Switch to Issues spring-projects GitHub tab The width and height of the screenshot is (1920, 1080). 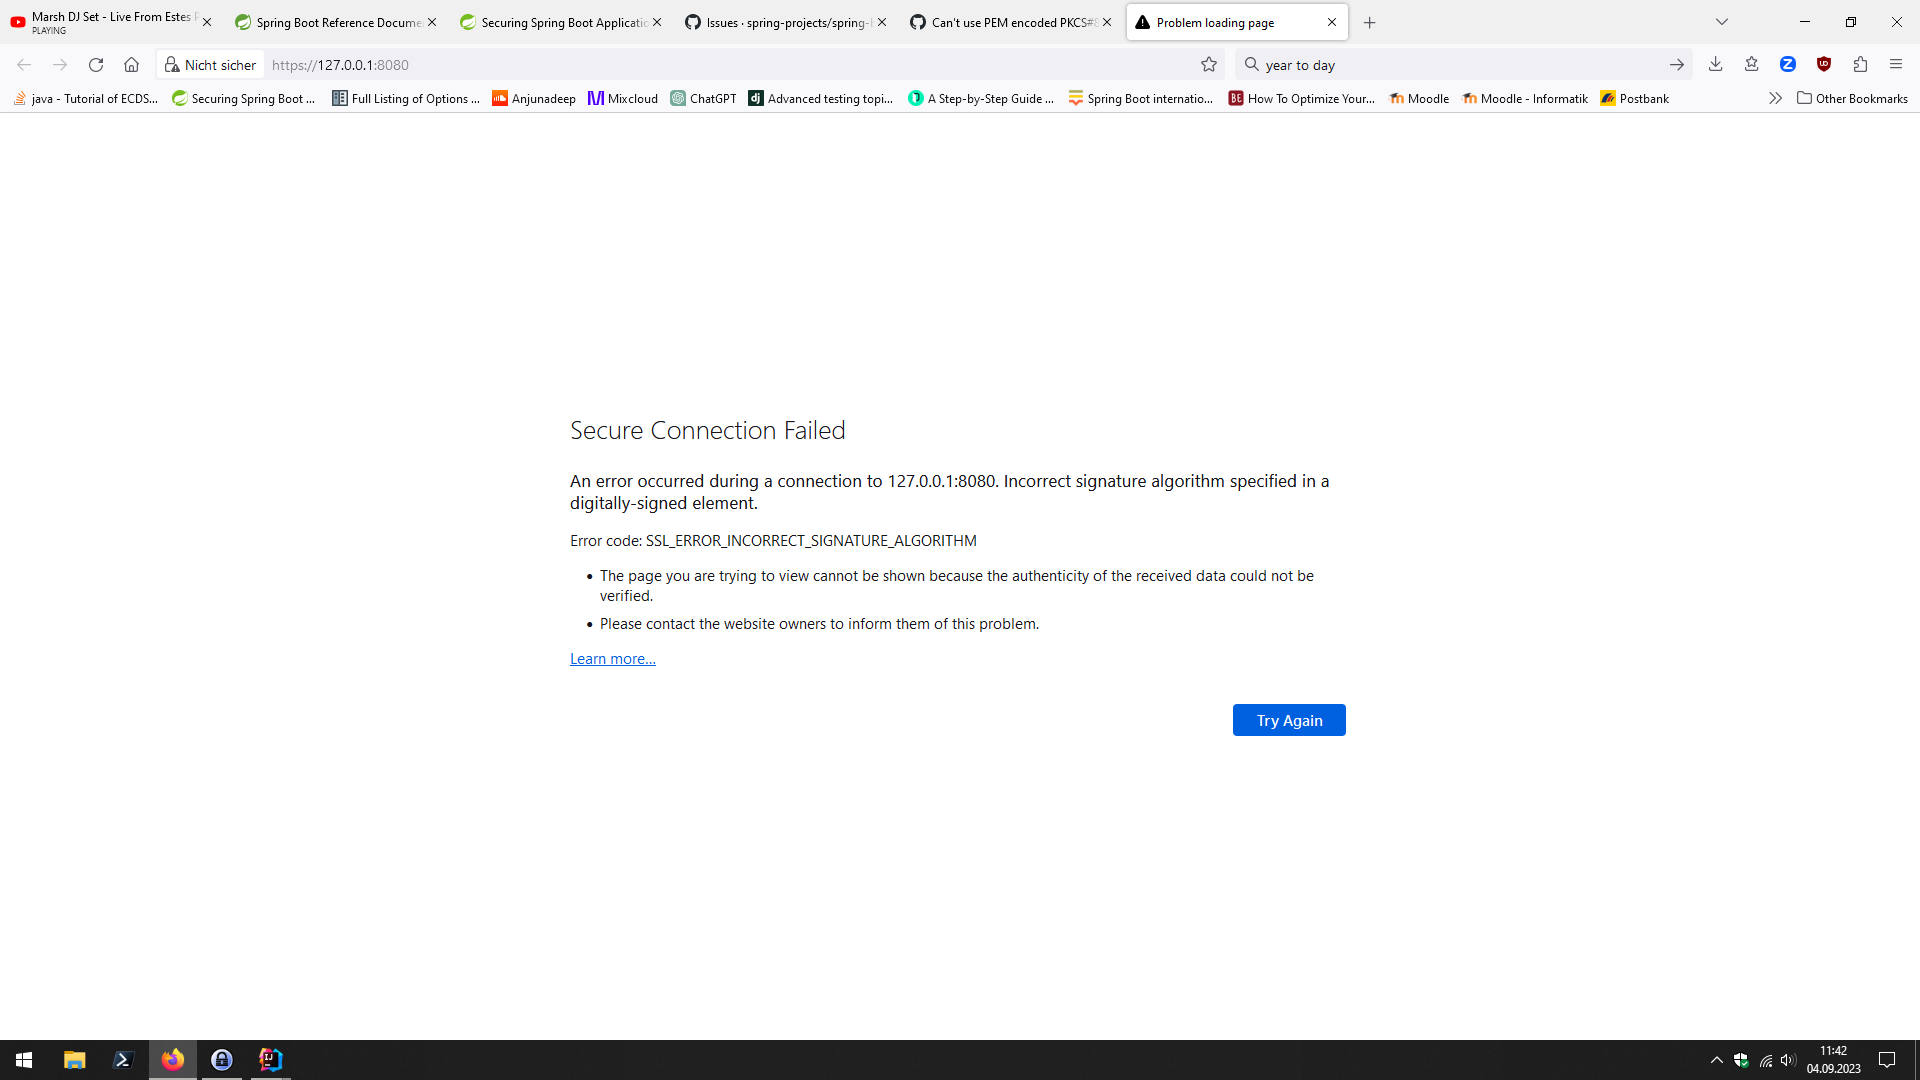(778, 22)
